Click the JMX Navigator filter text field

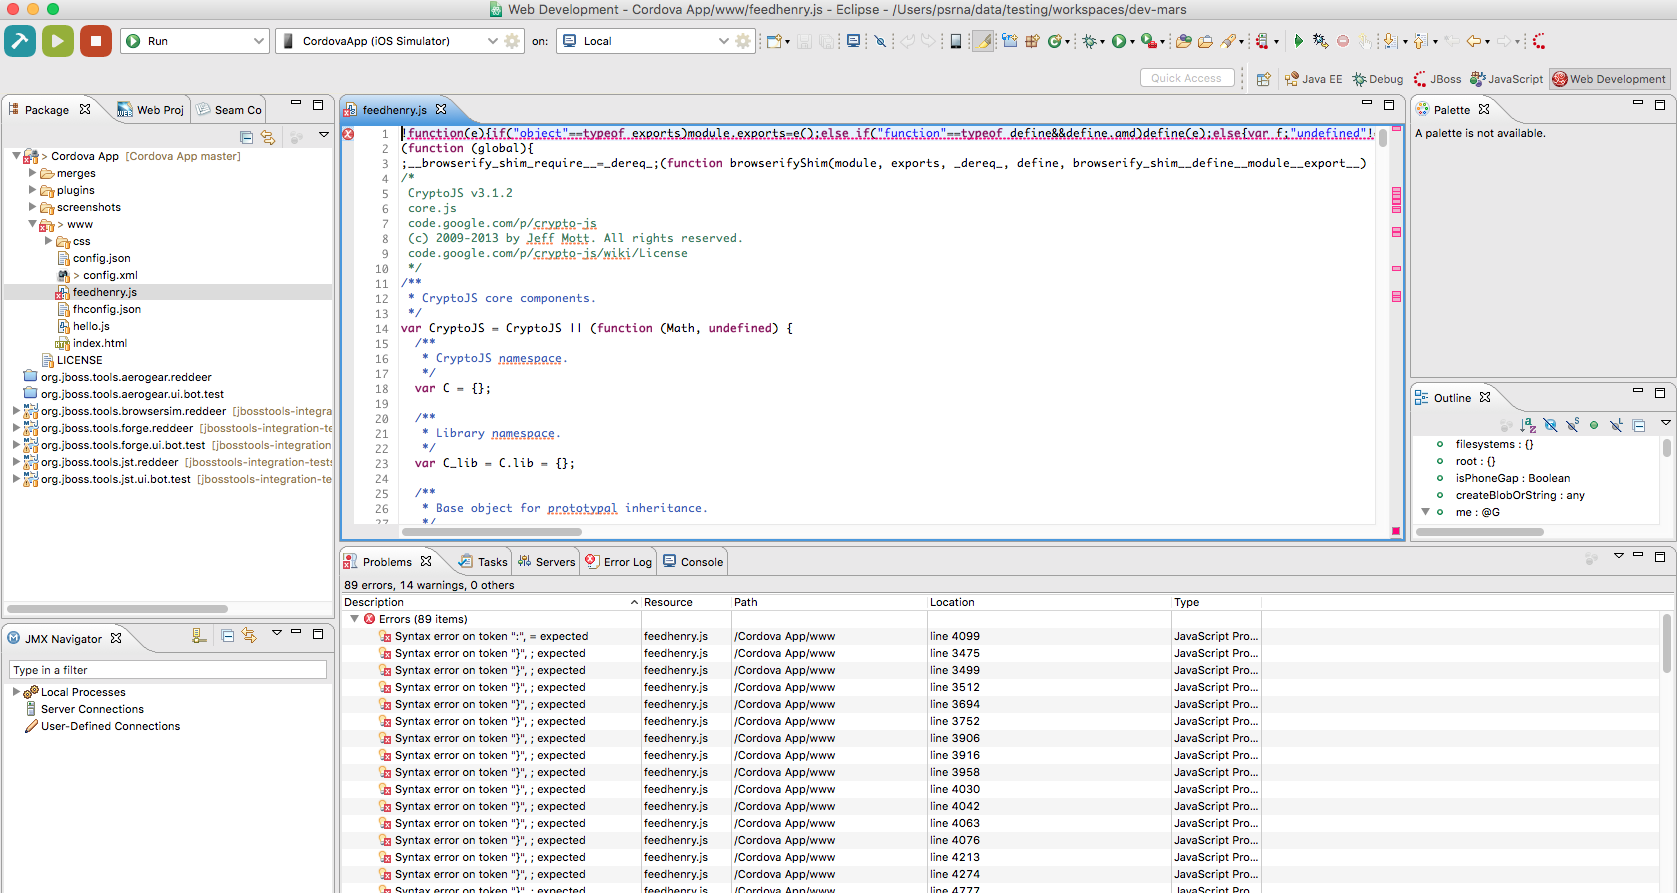[x=168, y=670]
